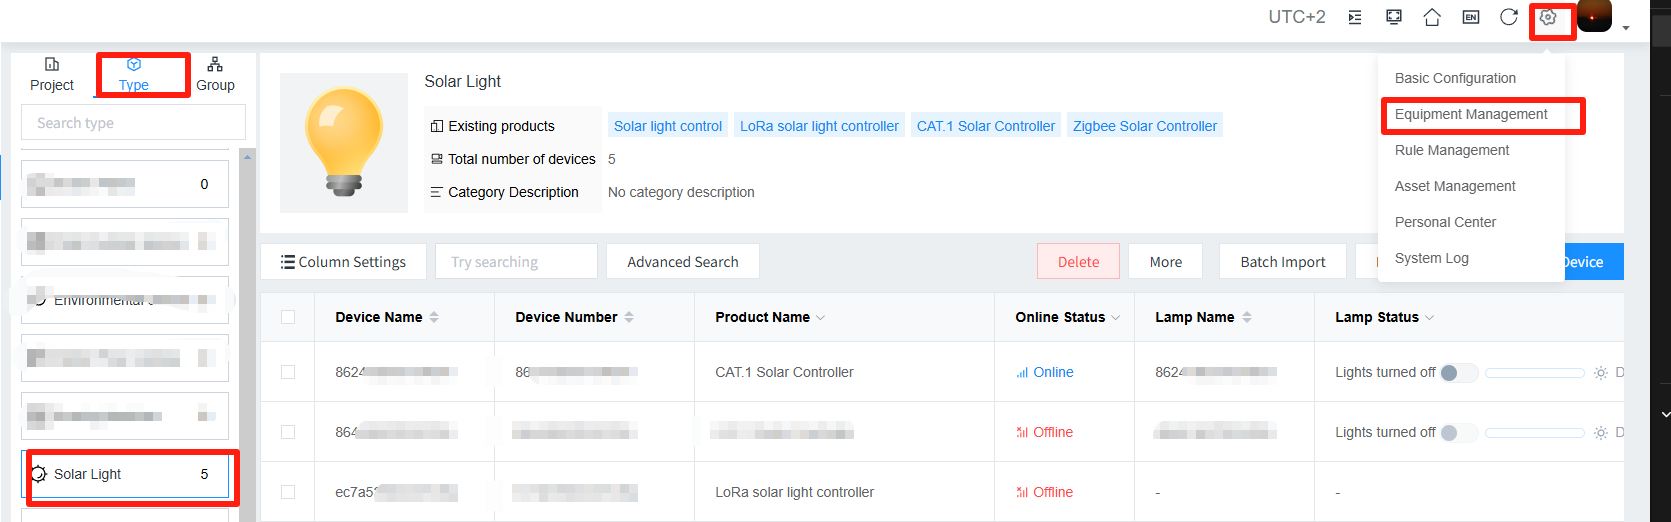Switch to the Group tab
The height and width of the screenshot is (522, 1671).
click(215, 75)
